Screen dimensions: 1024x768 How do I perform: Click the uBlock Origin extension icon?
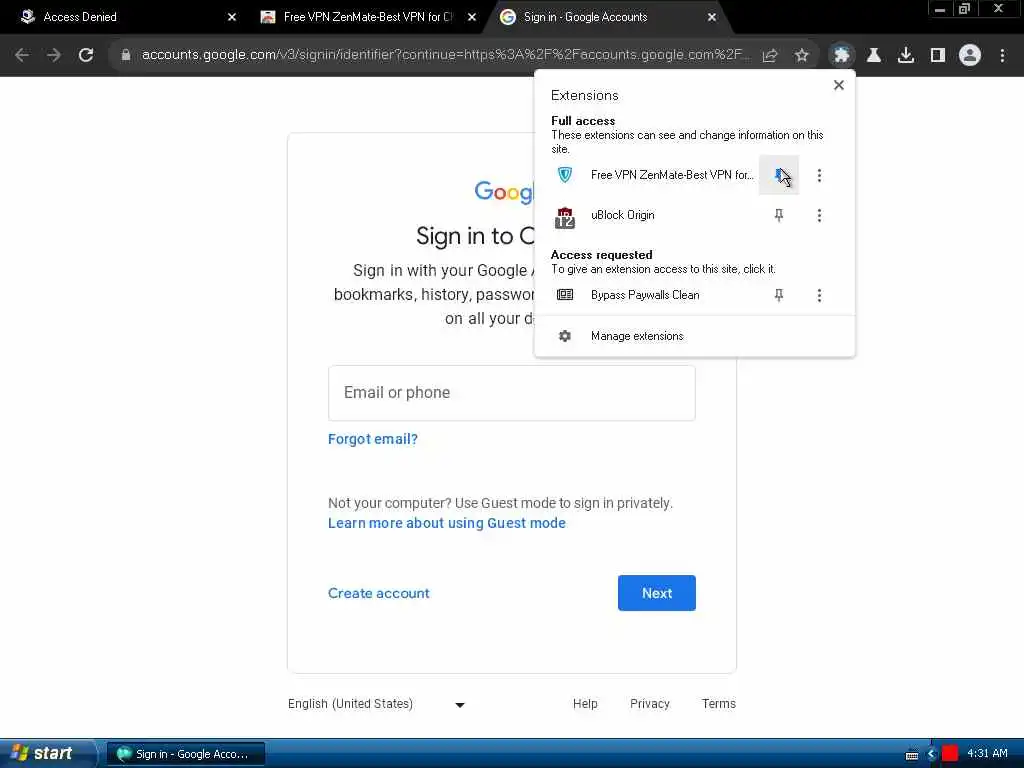tap(565, 218)
